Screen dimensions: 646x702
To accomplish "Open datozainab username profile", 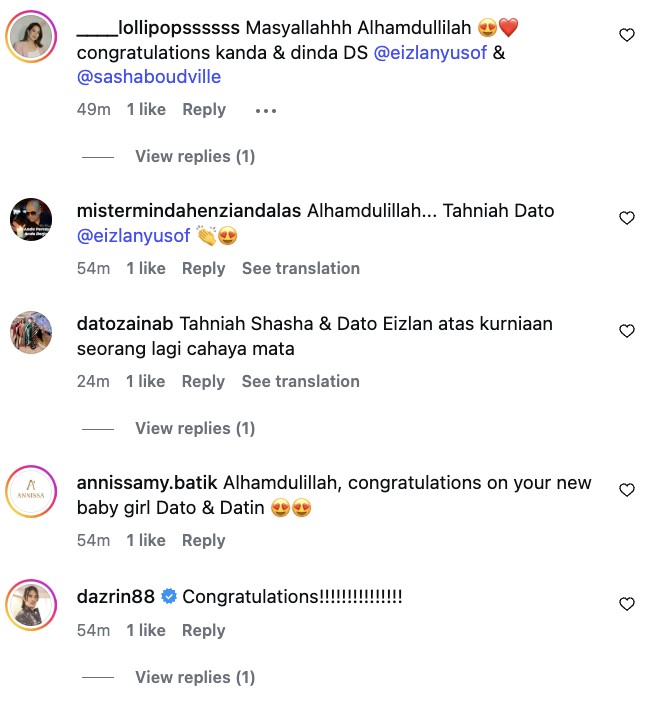I will click(x=125, y=324).
